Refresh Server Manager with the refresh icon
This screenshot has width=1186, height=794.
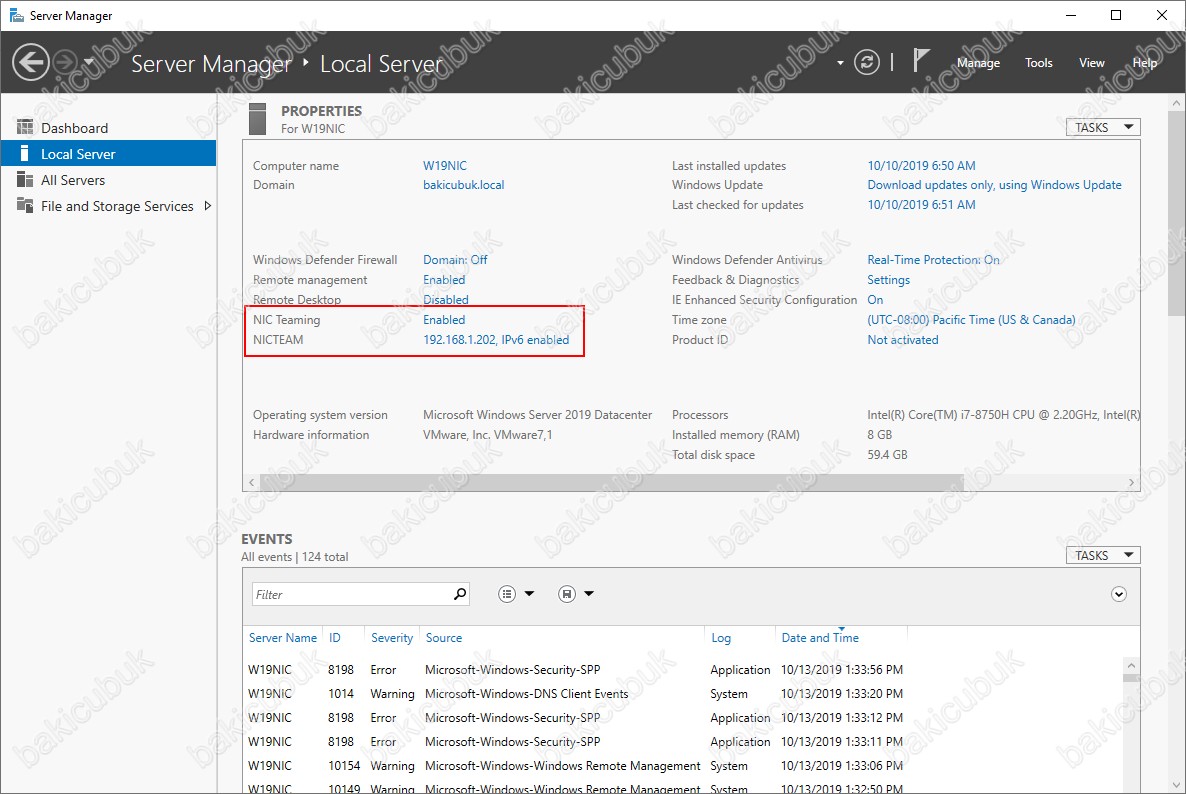coord(867,62)
